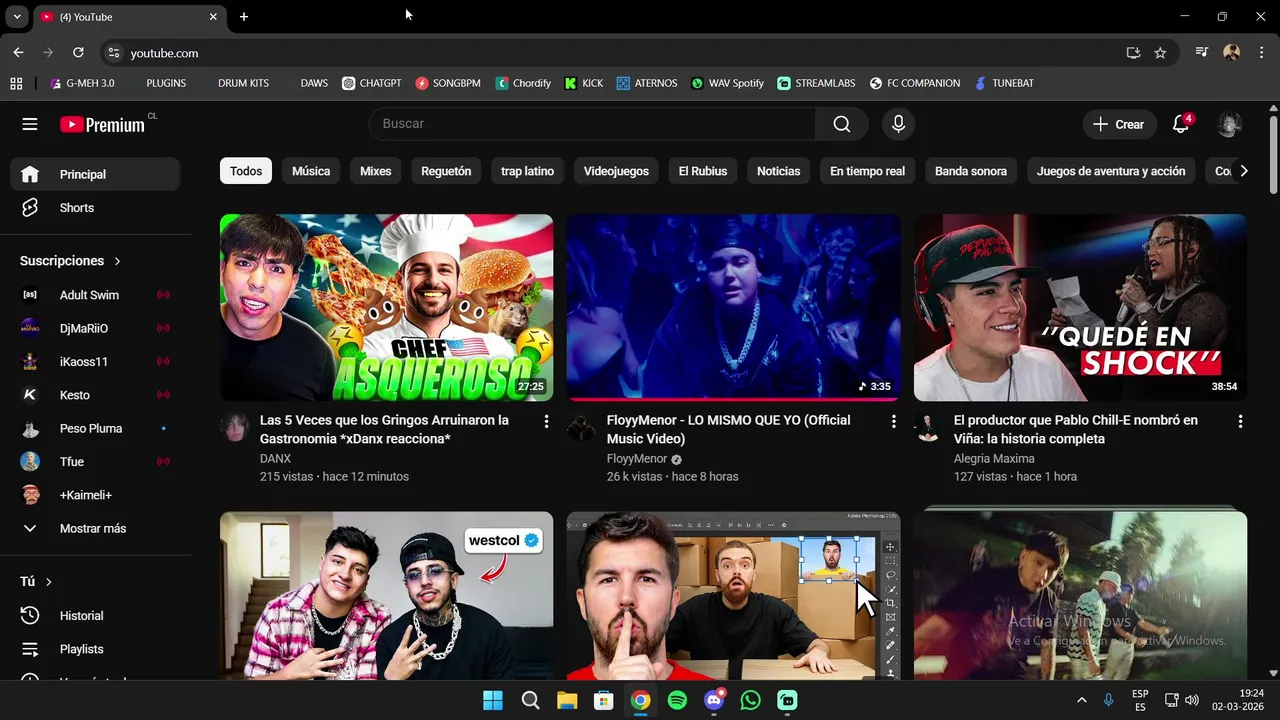Image resolution: width=1280 pixels, height=720 pixels.
Task: Open FloyyMenor music video thumbnail
Action: 733,307
